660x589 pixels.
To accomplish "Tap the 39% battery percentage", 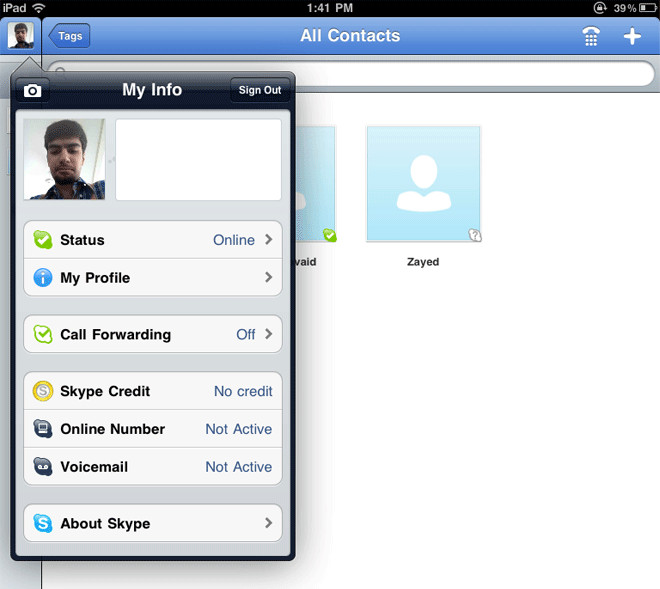I will 625,8.
